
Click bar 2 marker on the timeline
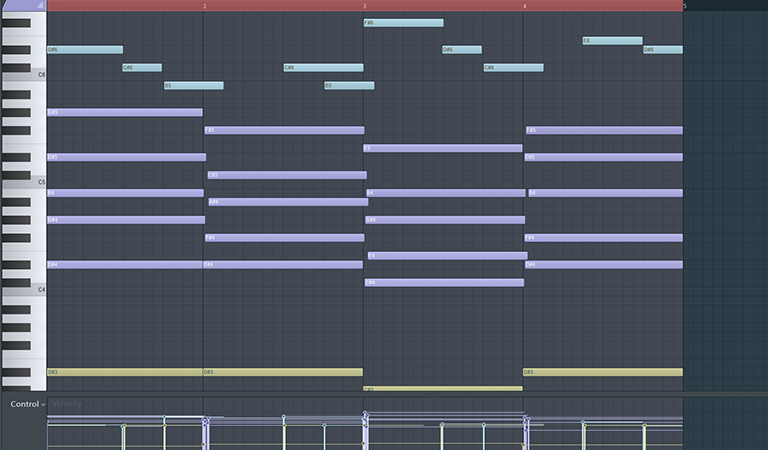tap(204, 6)
